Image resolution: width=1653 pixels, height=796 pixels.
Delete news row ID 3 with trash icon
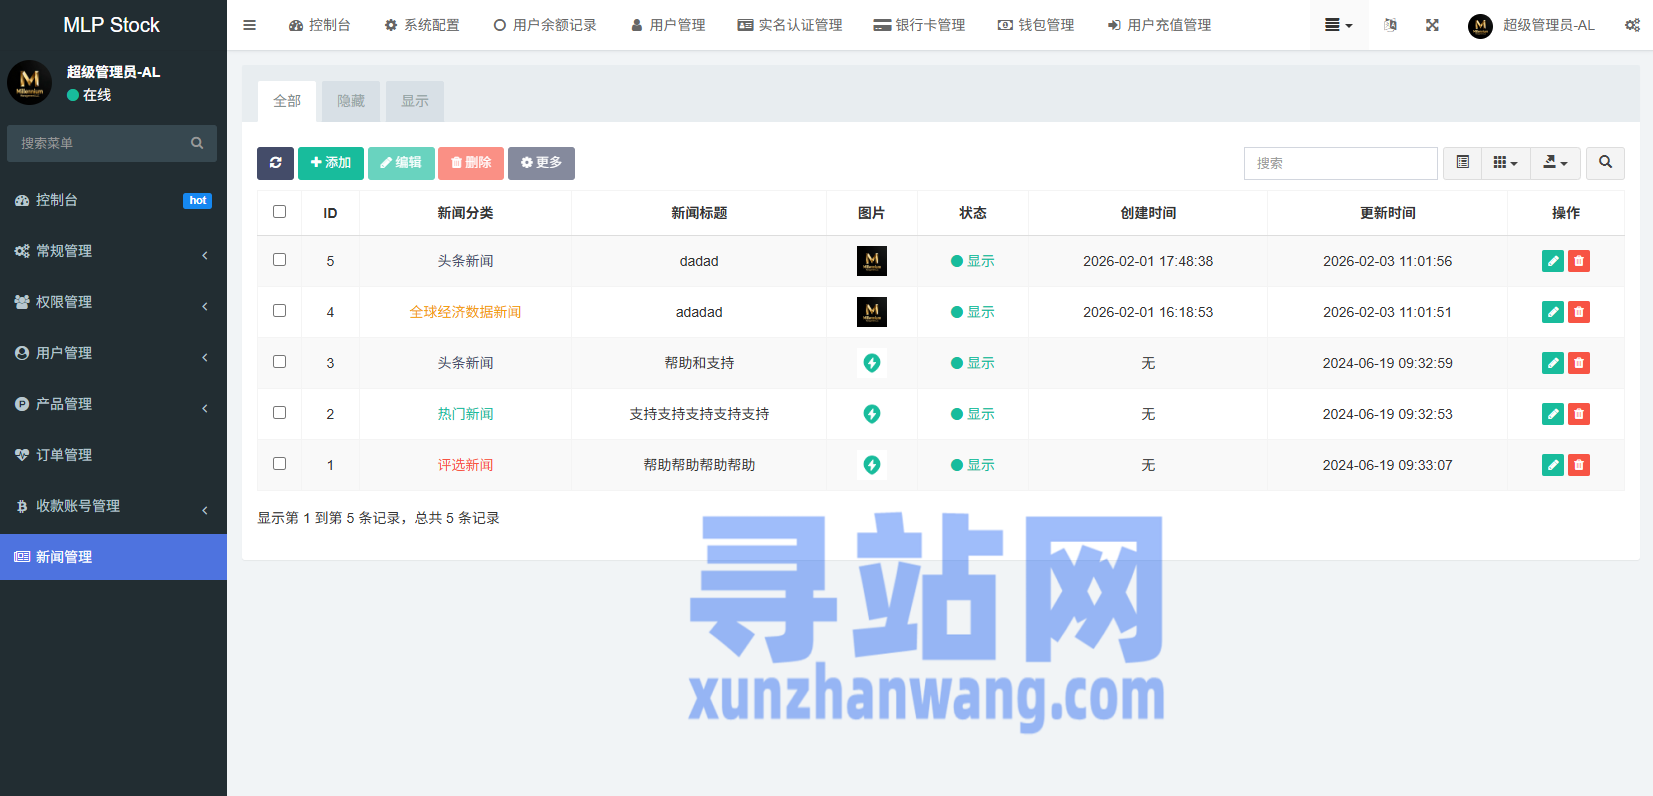1579,363
